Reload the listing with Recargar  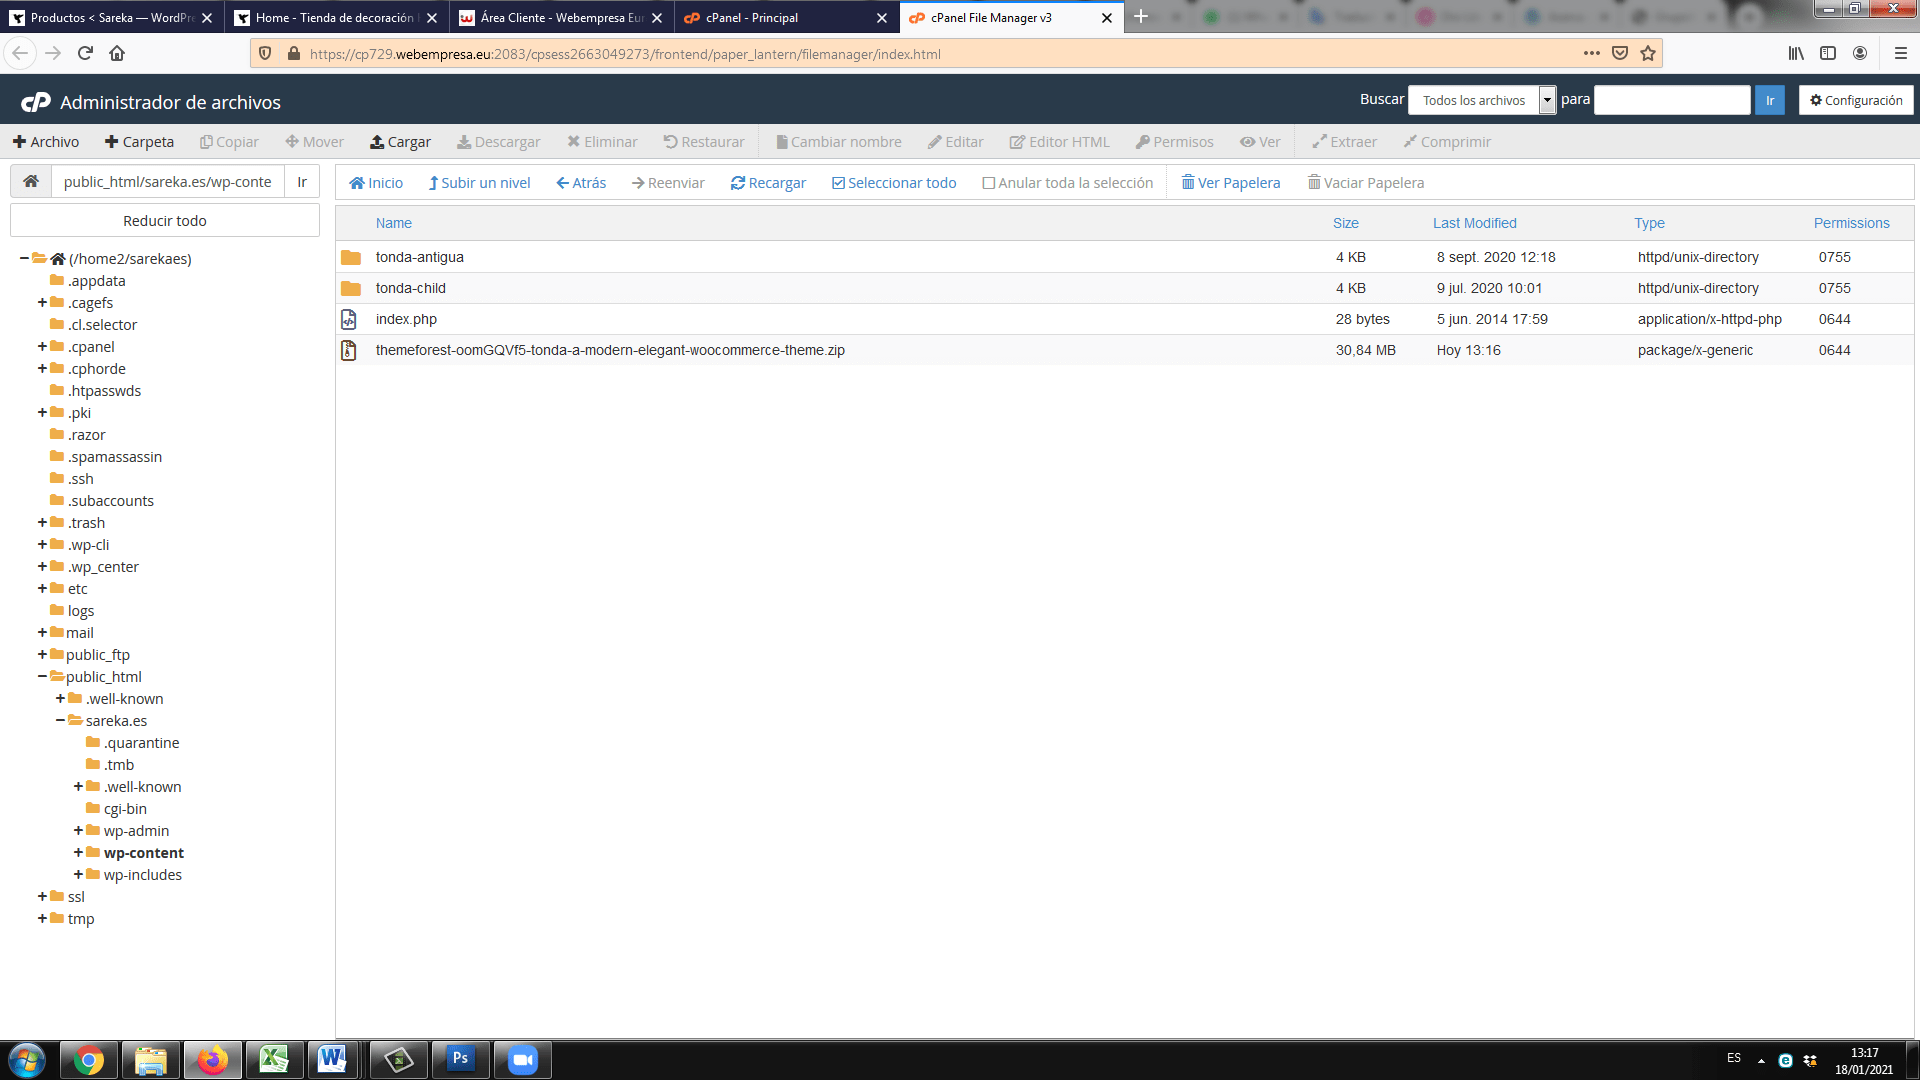pyautogui.click(x=768, y=183)
